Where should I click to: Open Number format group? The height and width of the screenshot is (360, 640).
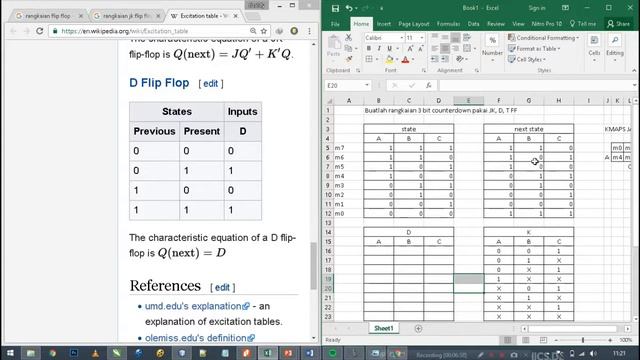(x=492, y=47)
